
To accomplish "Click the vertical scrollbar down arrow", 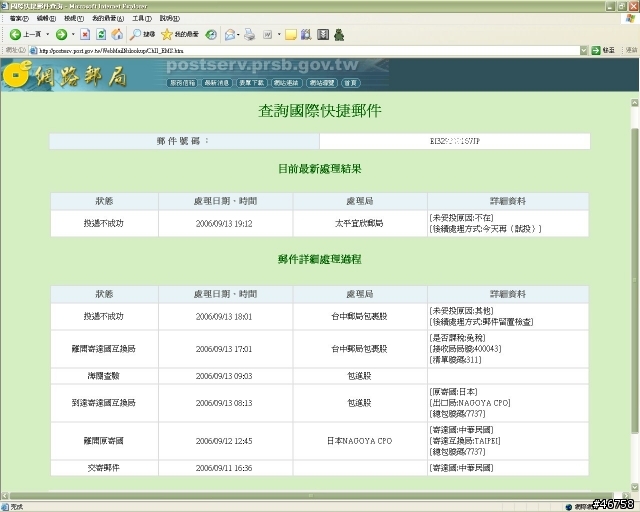I will point(635,486).
